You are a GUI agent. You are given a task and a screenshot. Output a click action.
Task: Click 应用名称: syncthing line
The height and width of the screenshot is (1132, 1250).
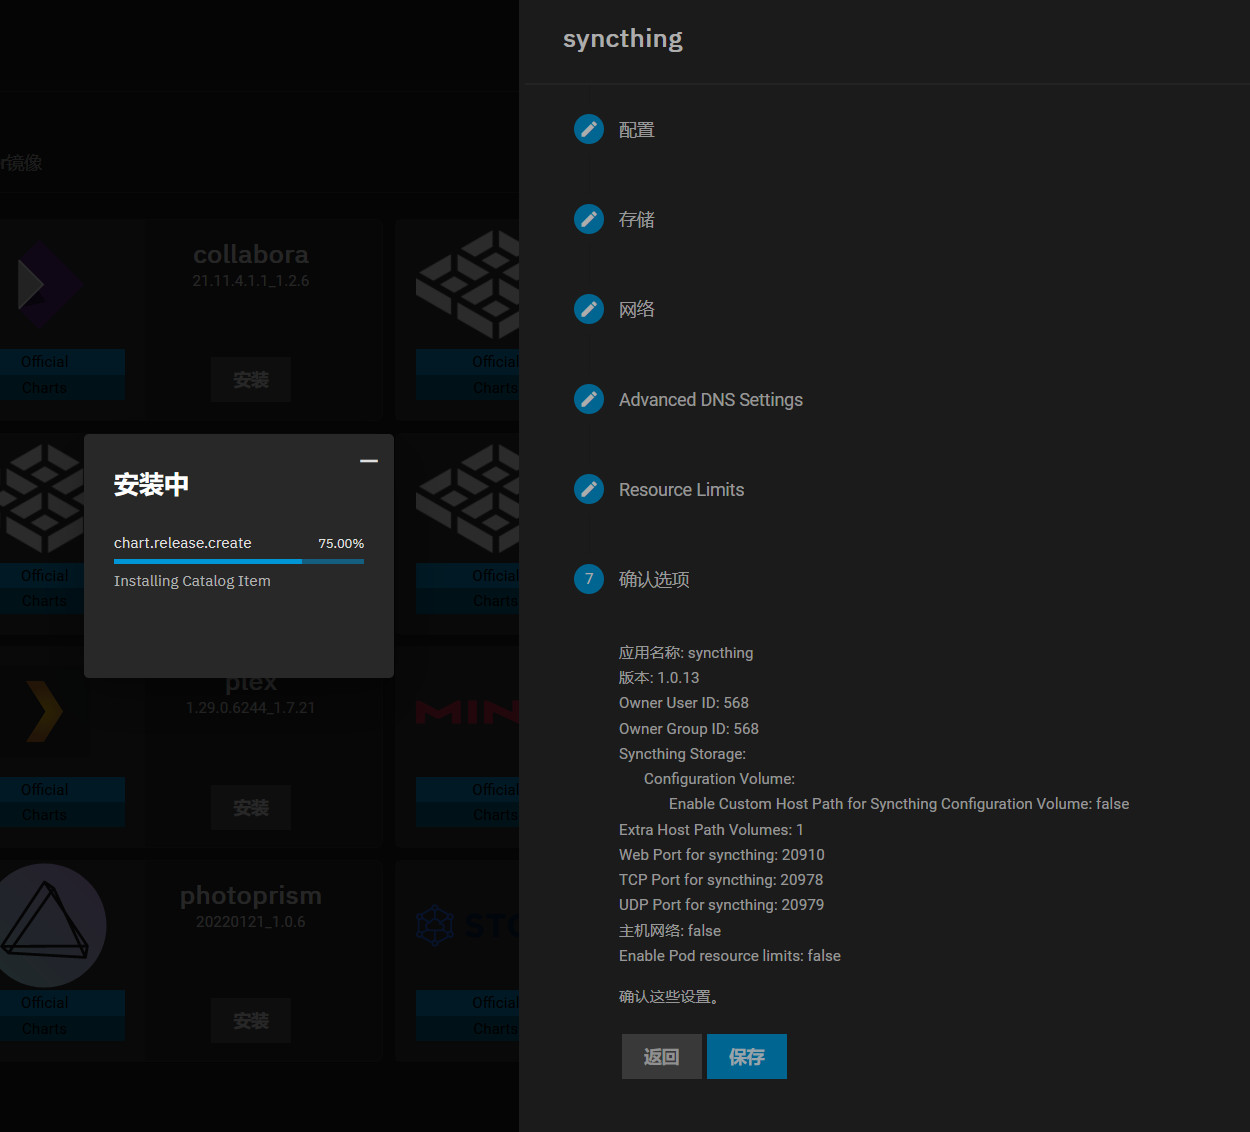(x=686, y=653)
